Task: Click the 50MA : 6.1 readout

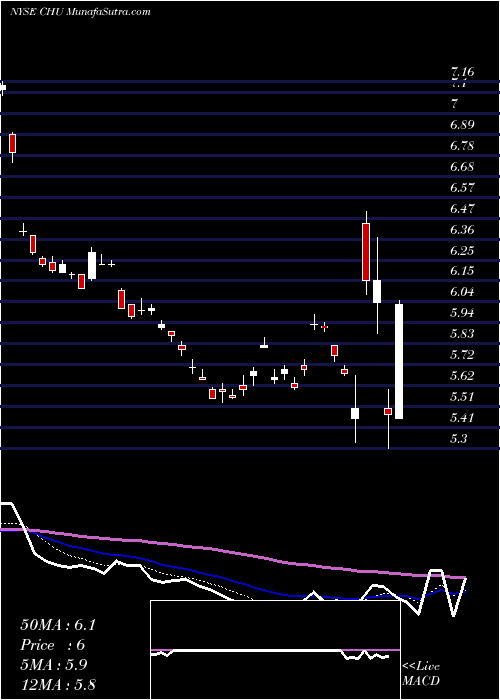Action: (x=58, y=625)
